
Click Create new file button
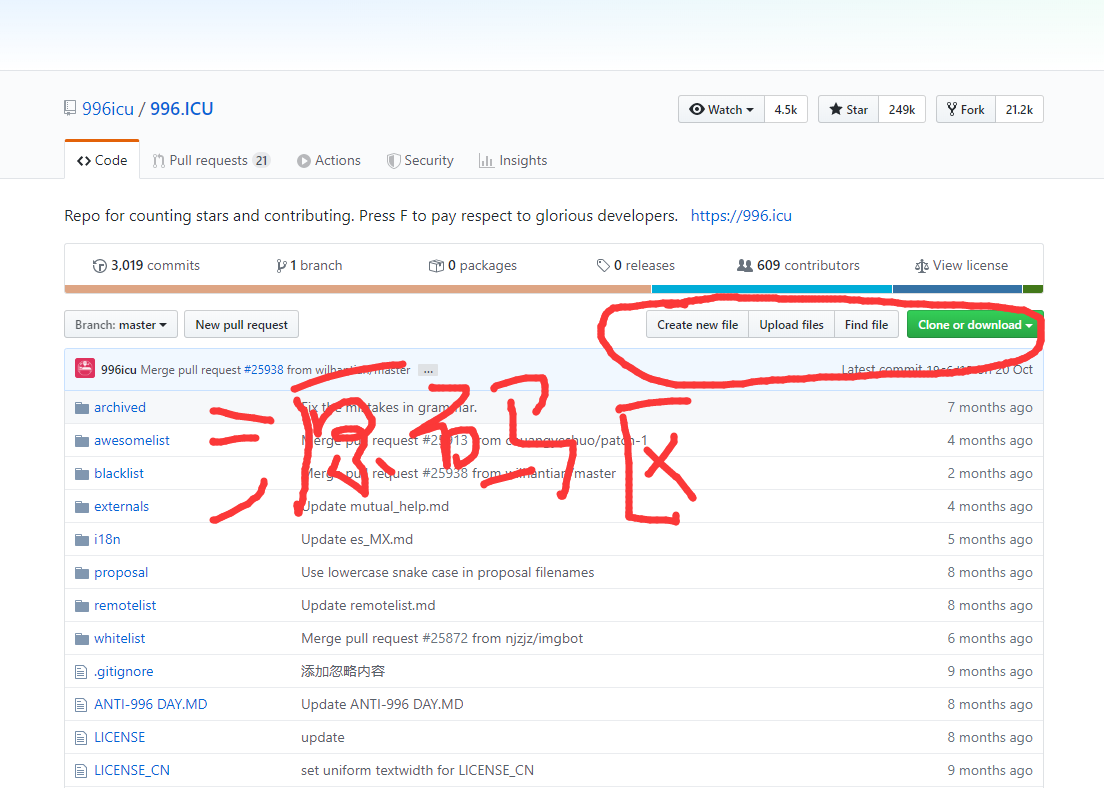(698, 325)
